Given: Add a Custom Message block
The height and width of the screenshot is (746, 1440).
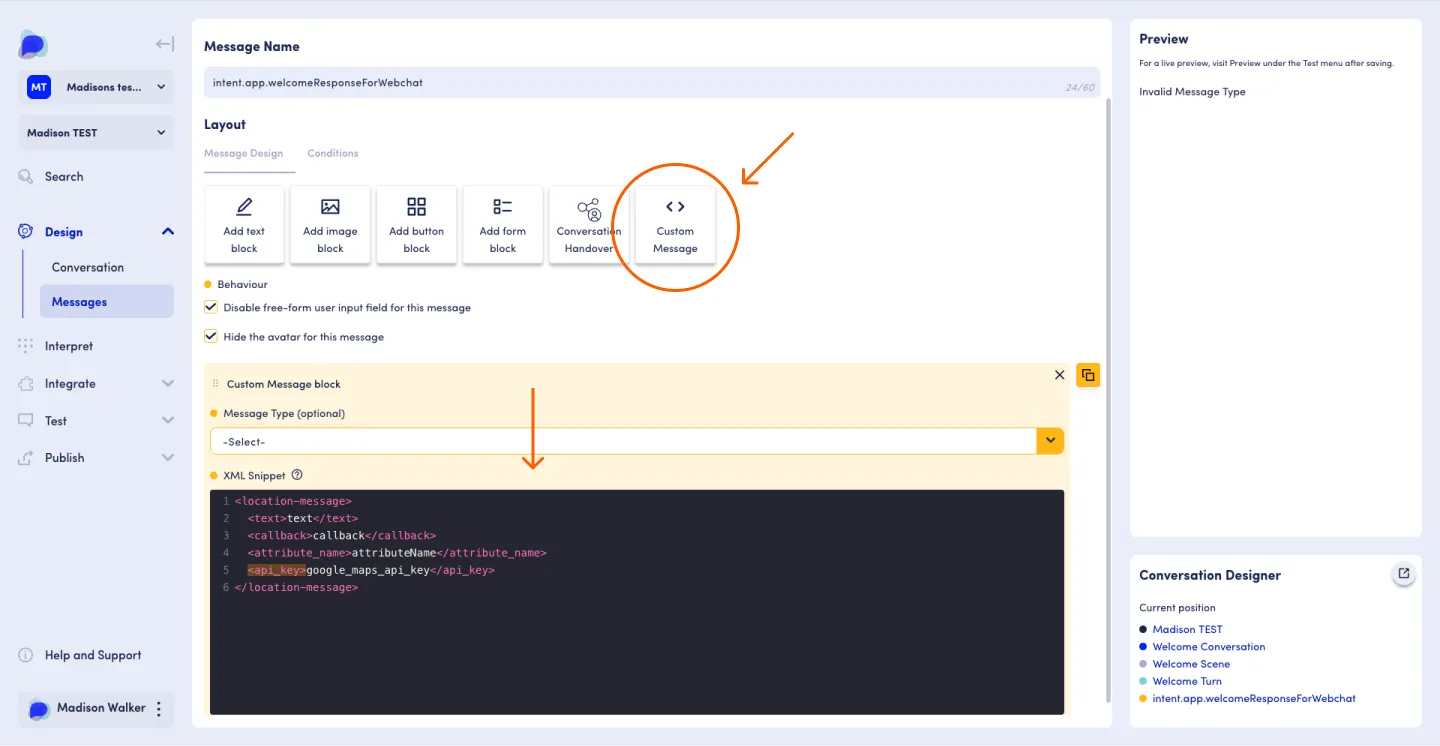Looking at the screenshot, I should (x=675, y=225).
